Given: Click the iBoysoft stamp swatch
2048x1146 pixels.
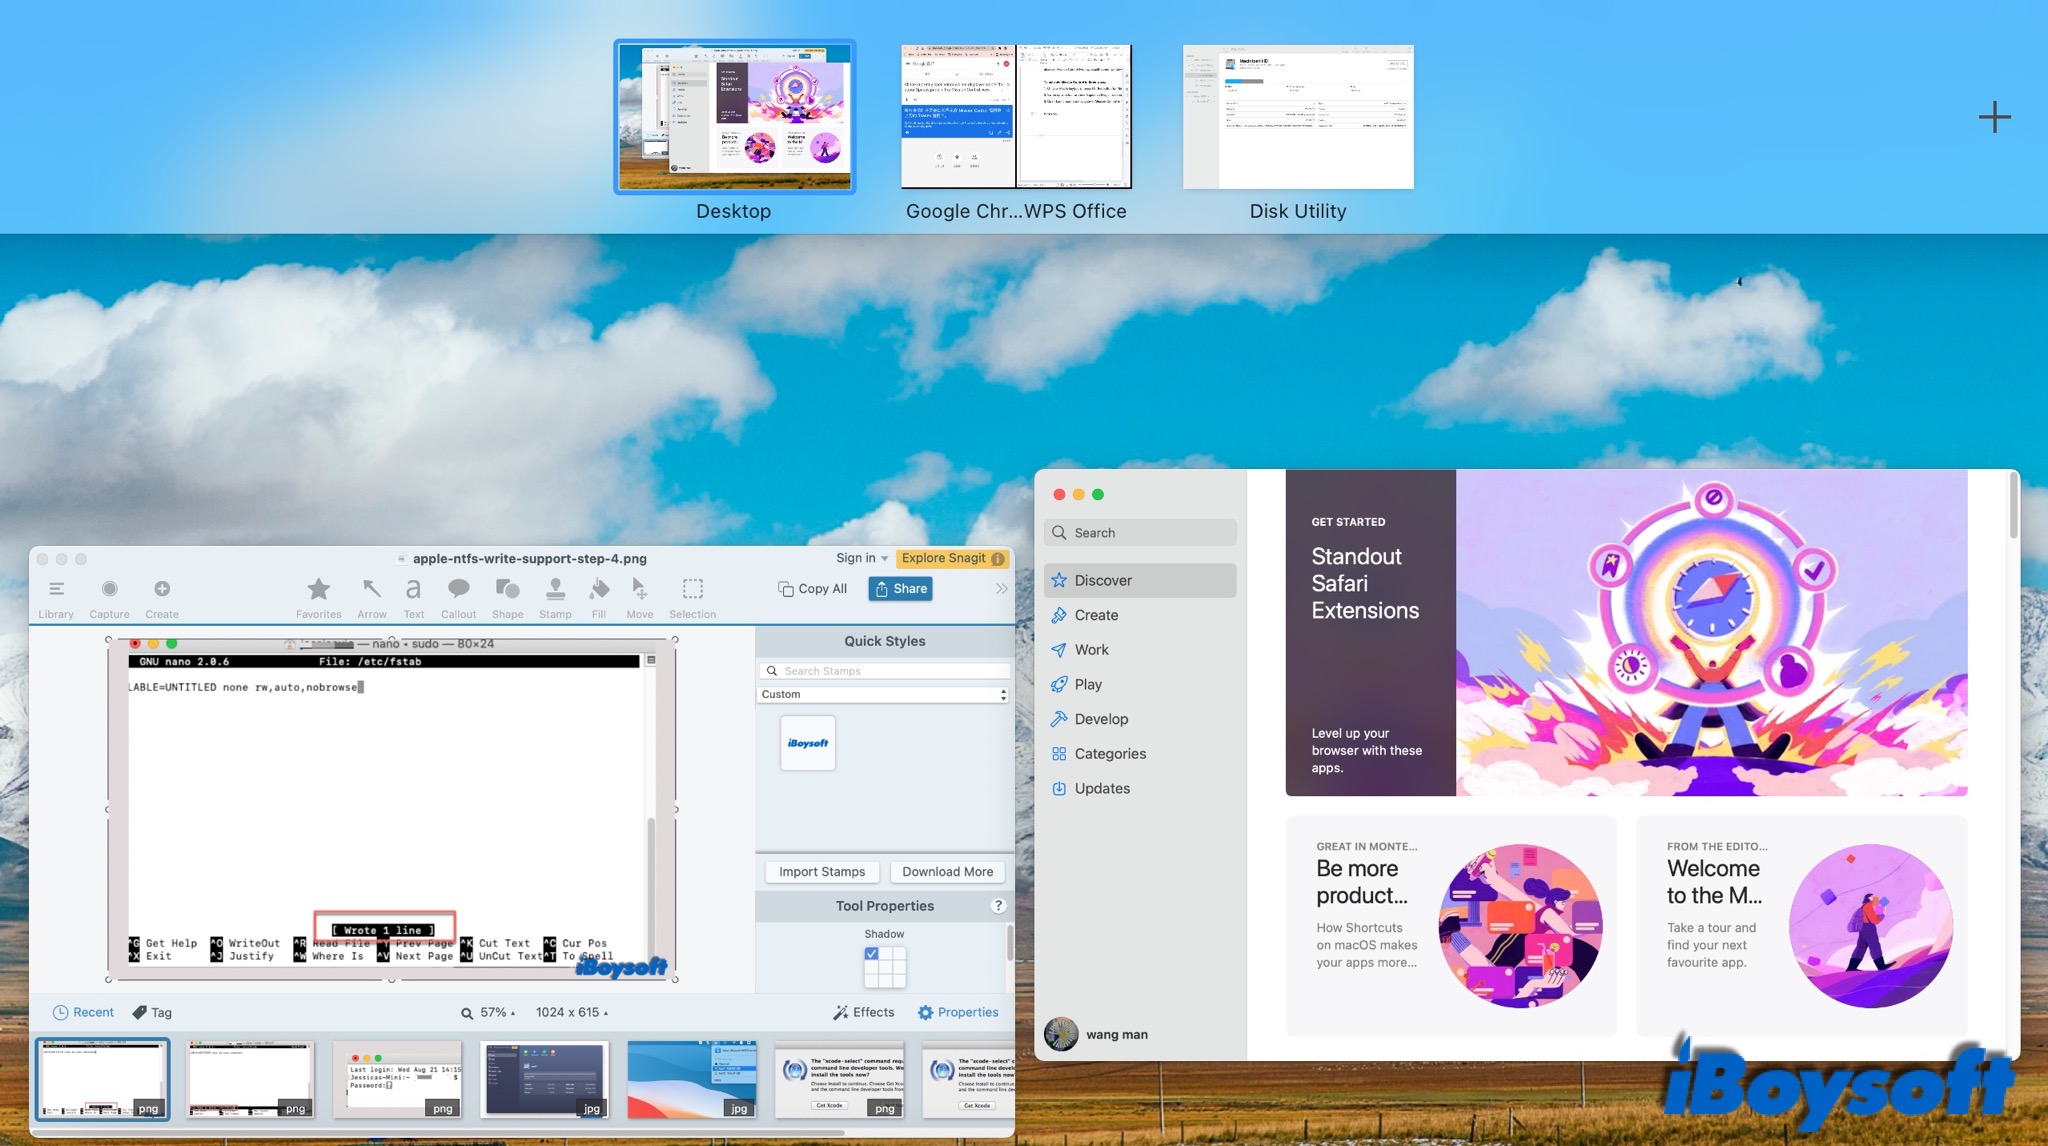Looking at the screenshot, I should click(807, 743).
